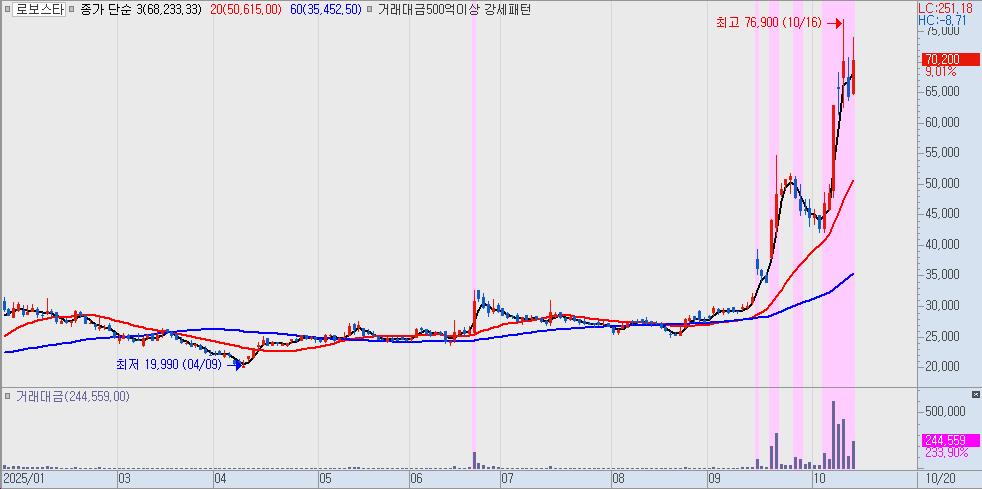Click the 로보스타 stock name box

coord(38,11)
